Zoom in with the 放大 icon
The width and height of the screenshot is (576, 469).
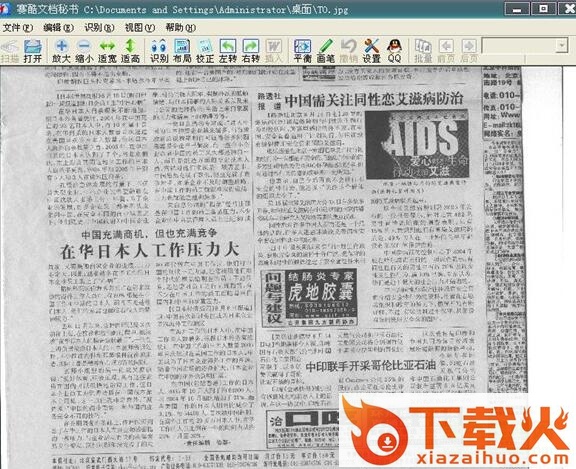click(61, 51)
